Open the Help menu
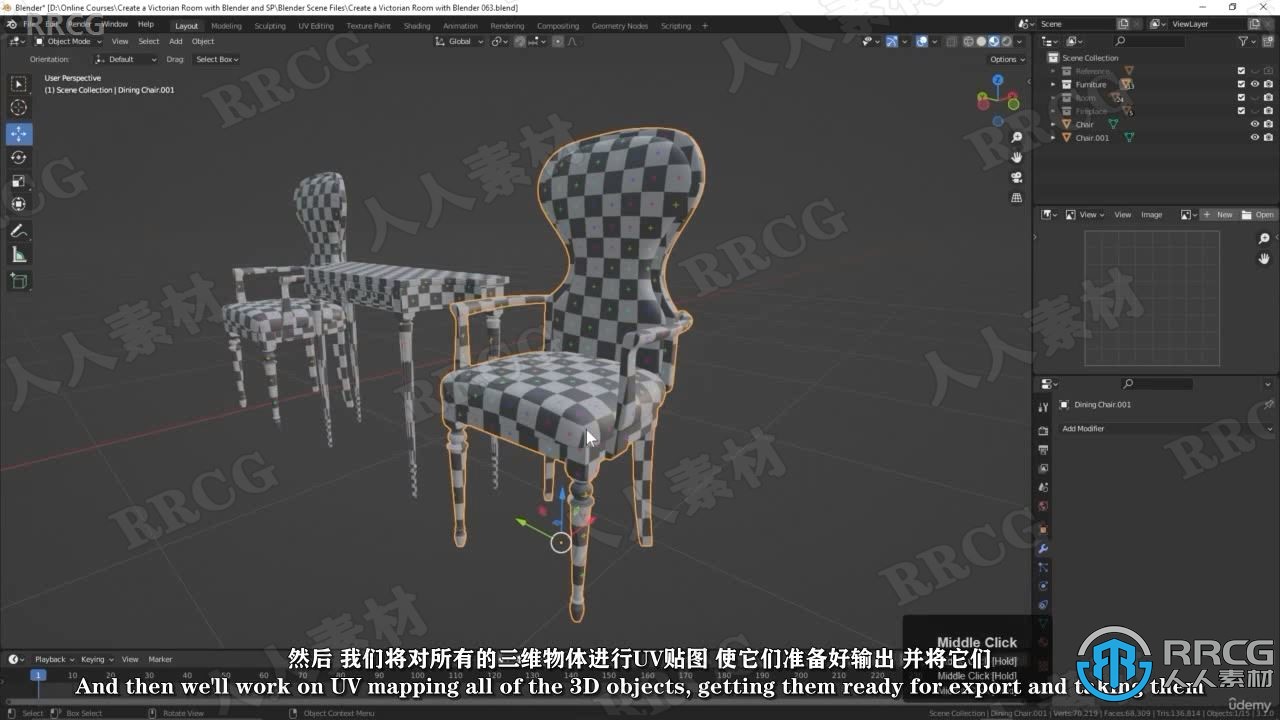Screen dimensions: 1280x720 (x=146, y=23)
